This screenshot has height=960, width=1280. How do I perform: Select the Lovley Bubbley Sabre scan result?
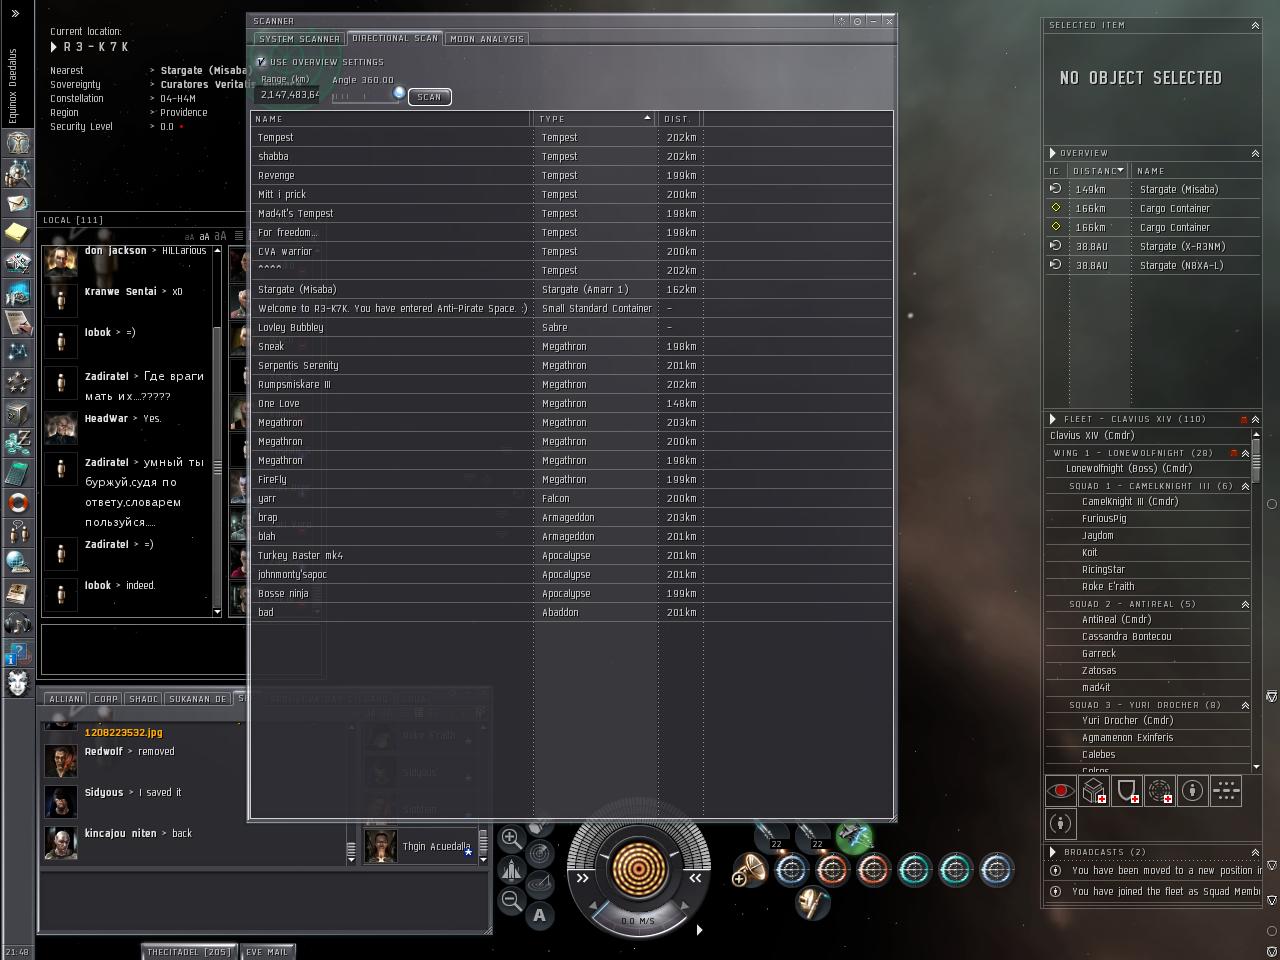572,327
